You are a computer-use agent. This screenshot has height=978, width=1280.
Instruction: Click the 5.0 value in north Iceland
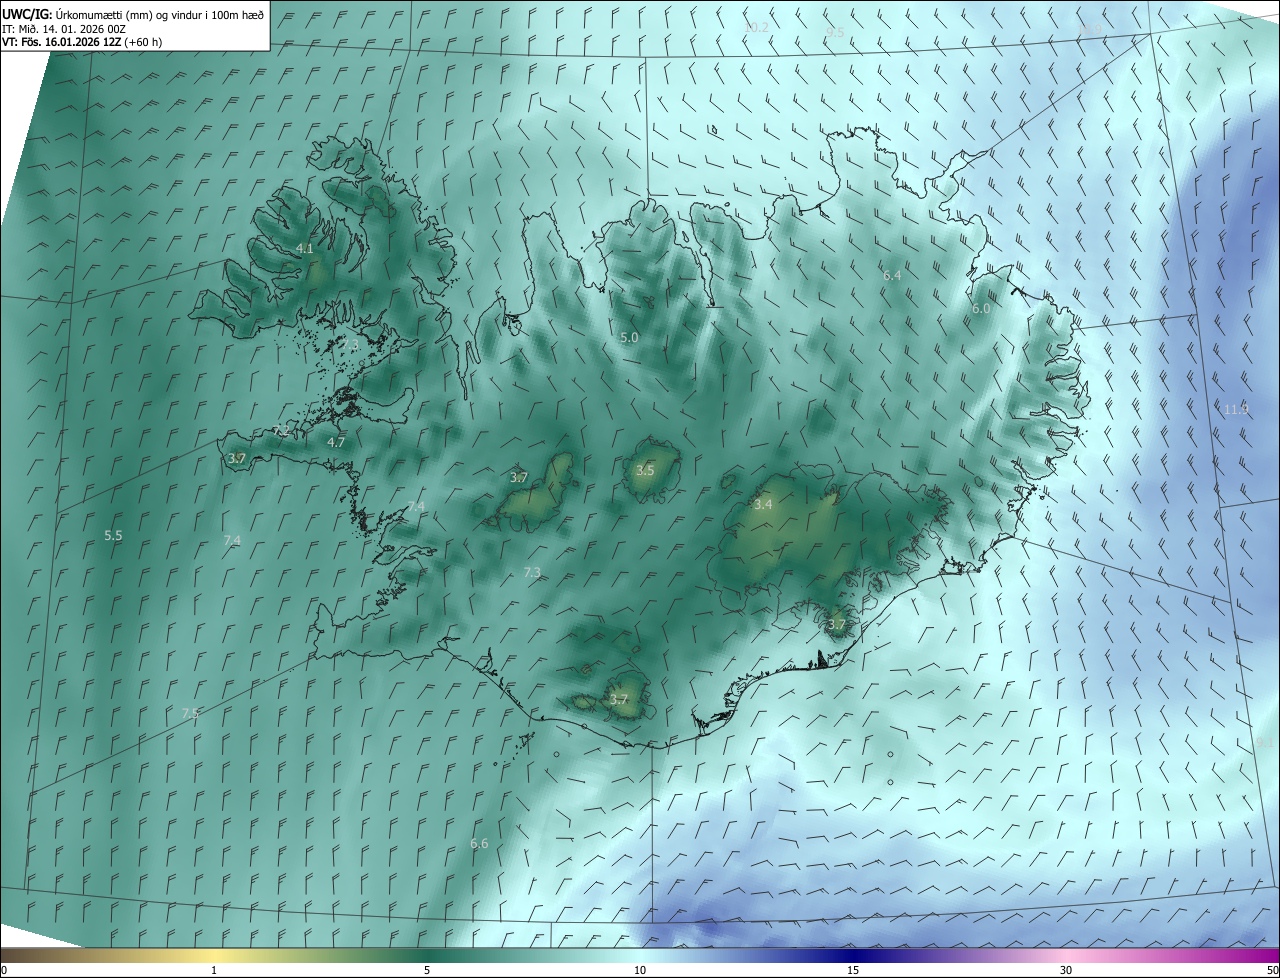click(629, 338)
